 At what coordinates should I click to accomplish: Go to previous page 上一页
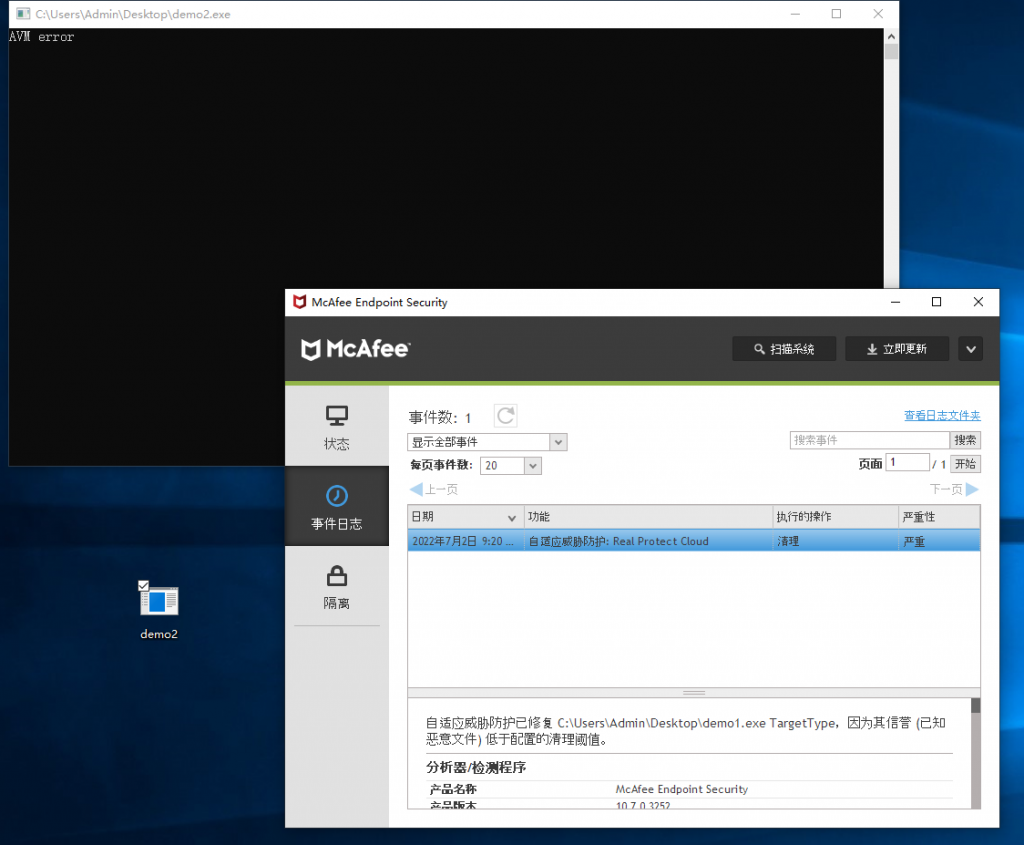pyautogui.click(x=434, y=489)
